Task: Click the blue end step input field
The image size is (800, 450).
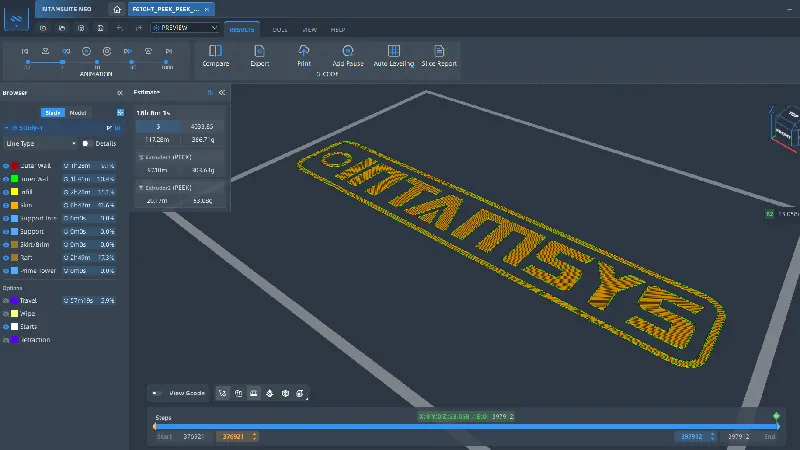Action: click(695, 437)
